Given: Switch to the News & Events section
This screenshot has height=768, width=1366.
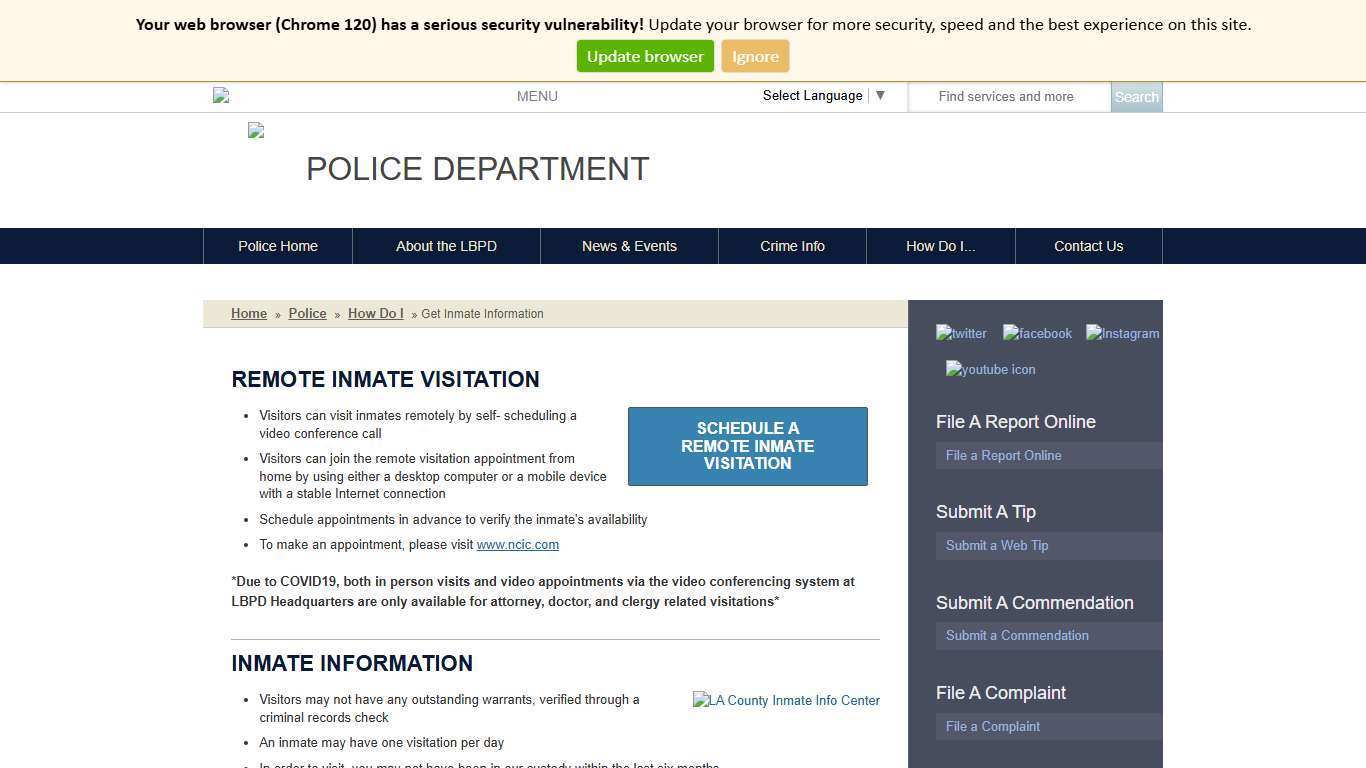Looking at the screenshot, I should click(629, 246).
